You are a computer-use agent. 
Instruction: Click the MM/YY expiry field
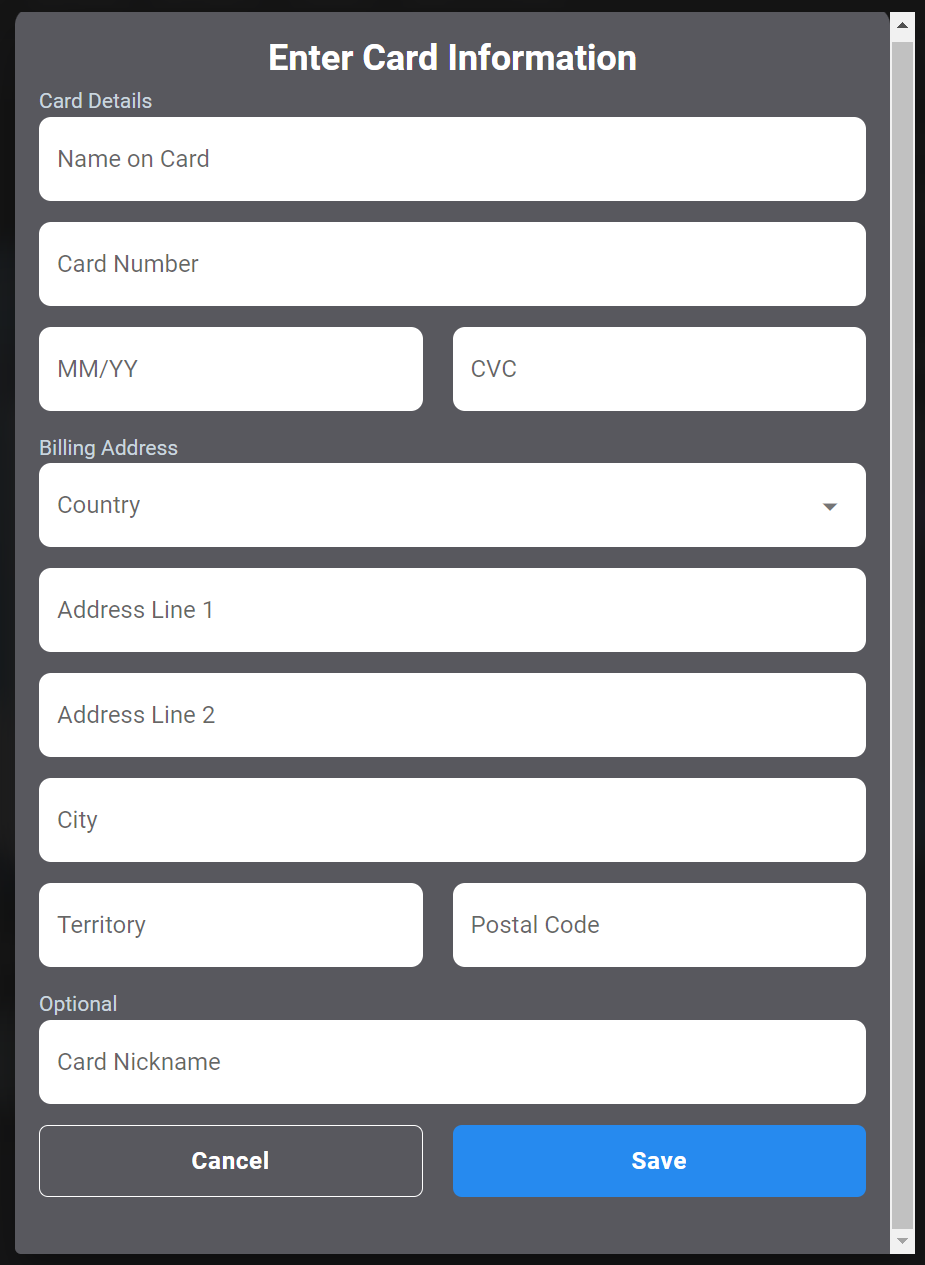(x=231, y=369)
